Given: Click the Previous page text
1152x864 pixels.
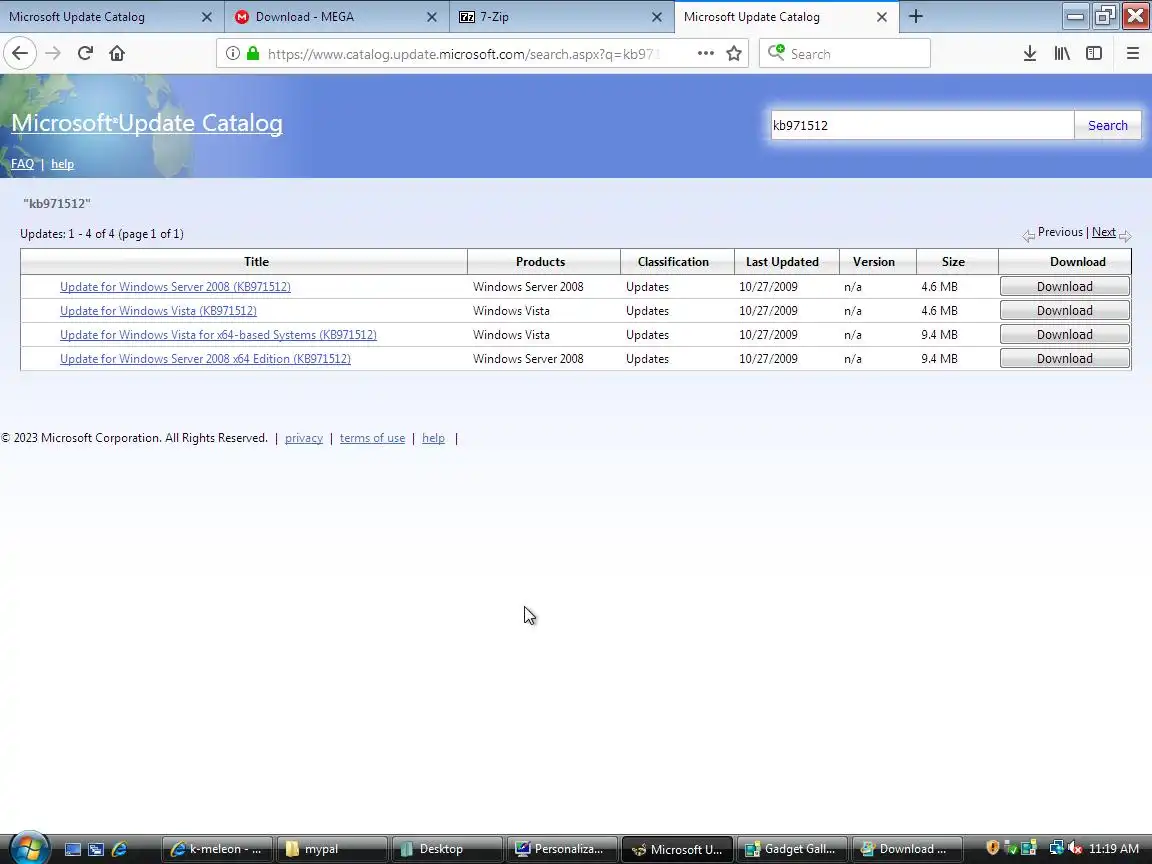Looking at the screenshot, I should click(x=1060, y=232).
